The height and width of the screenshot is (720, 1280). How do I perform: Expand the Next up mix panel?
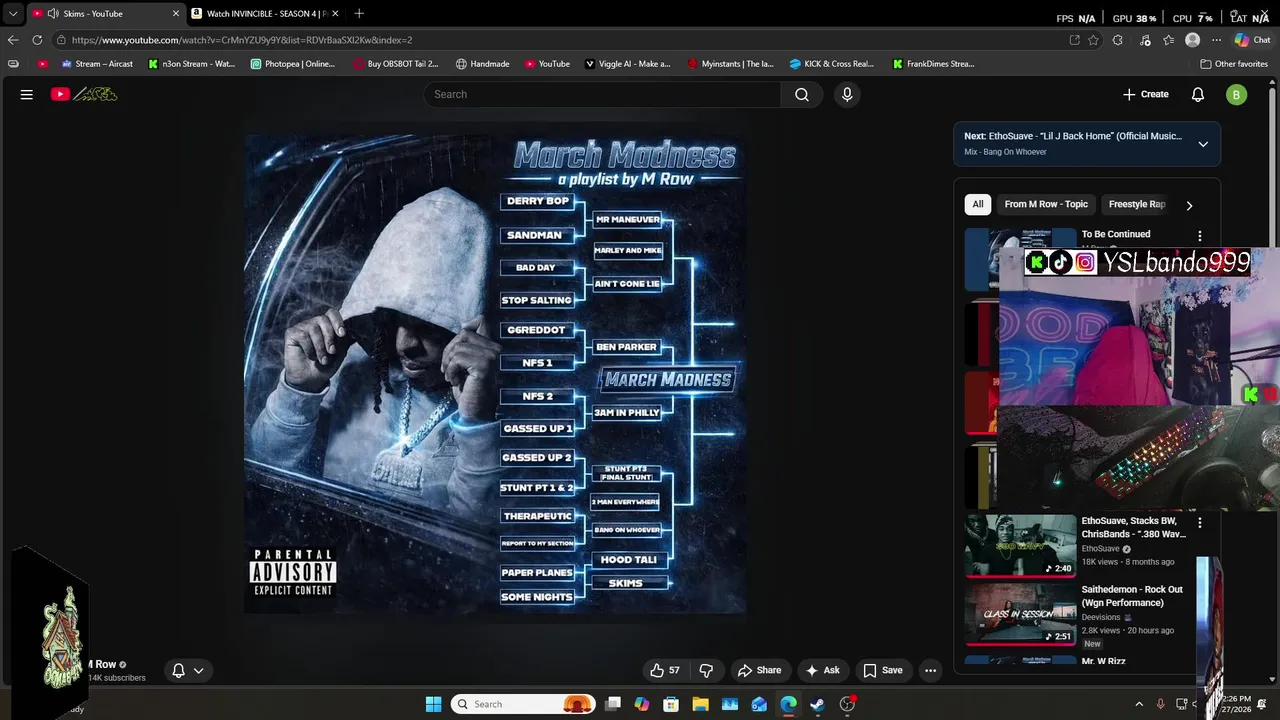[x=1203, y=144]
